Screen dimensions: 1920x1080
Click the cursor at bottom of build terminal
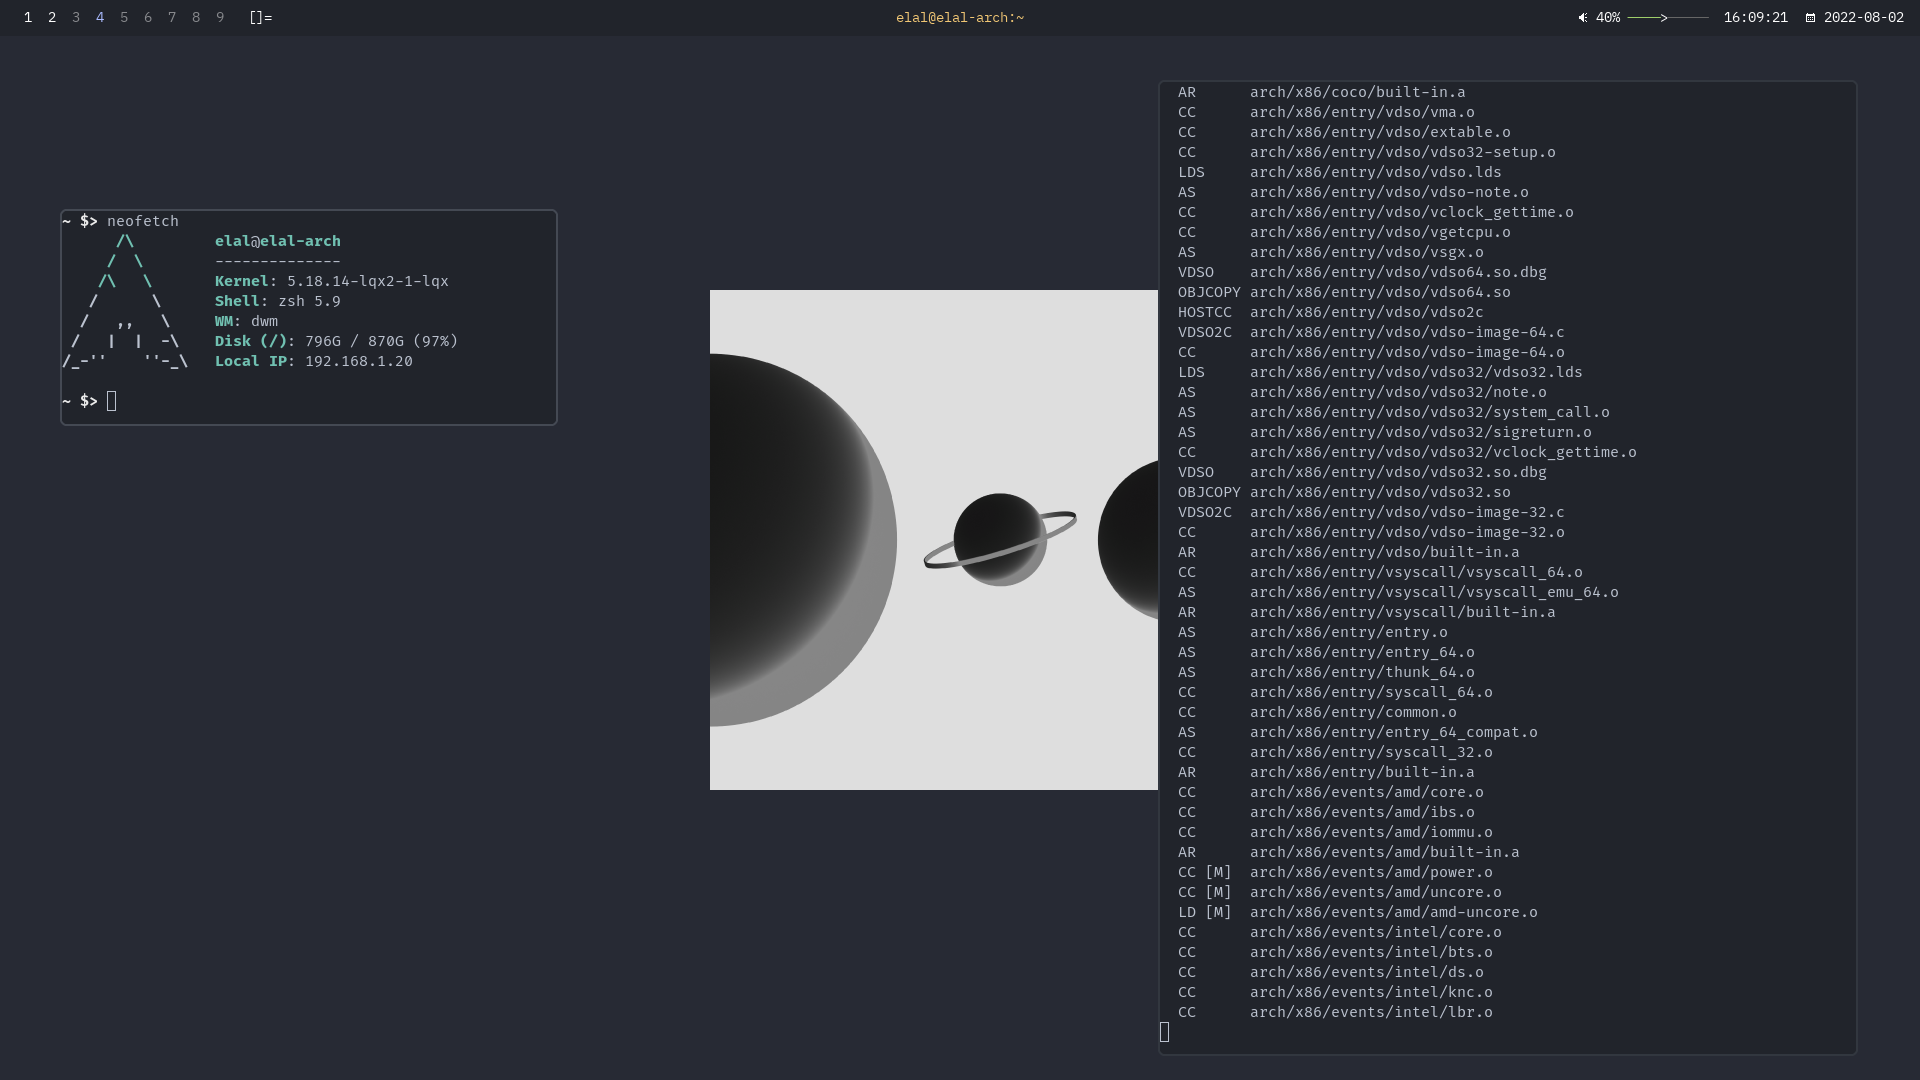[1164, 1032]
